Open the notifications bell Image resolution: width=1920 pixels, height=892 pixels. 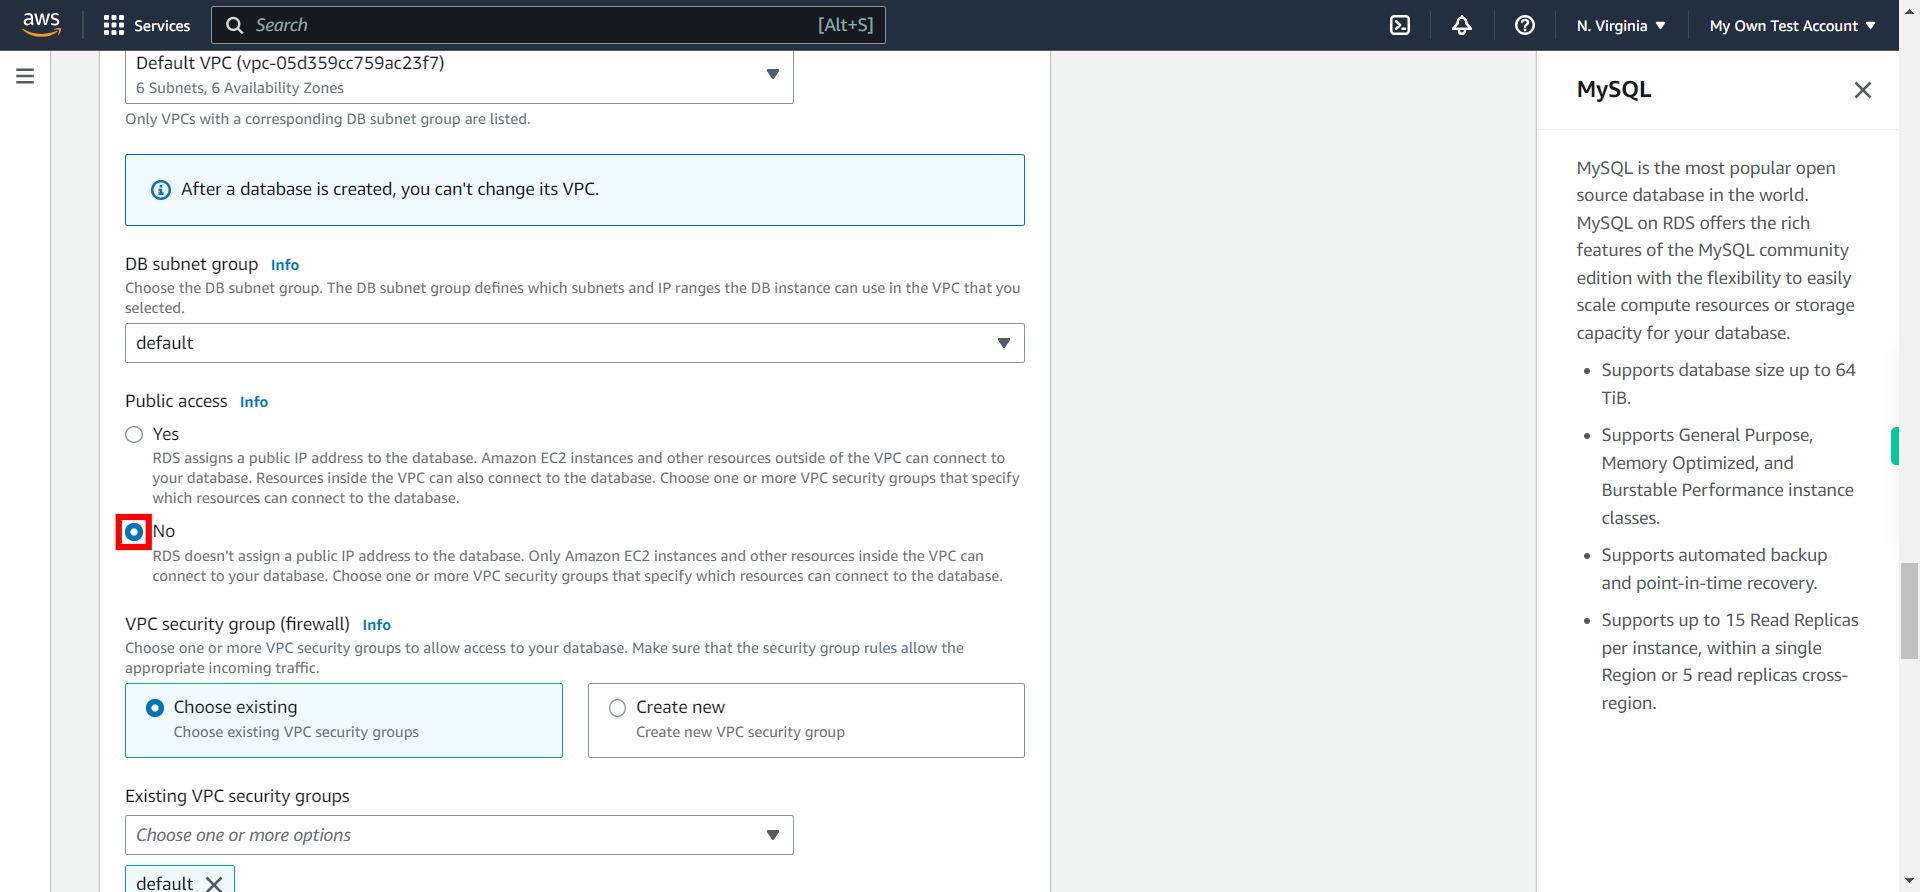coord(1462,25)
